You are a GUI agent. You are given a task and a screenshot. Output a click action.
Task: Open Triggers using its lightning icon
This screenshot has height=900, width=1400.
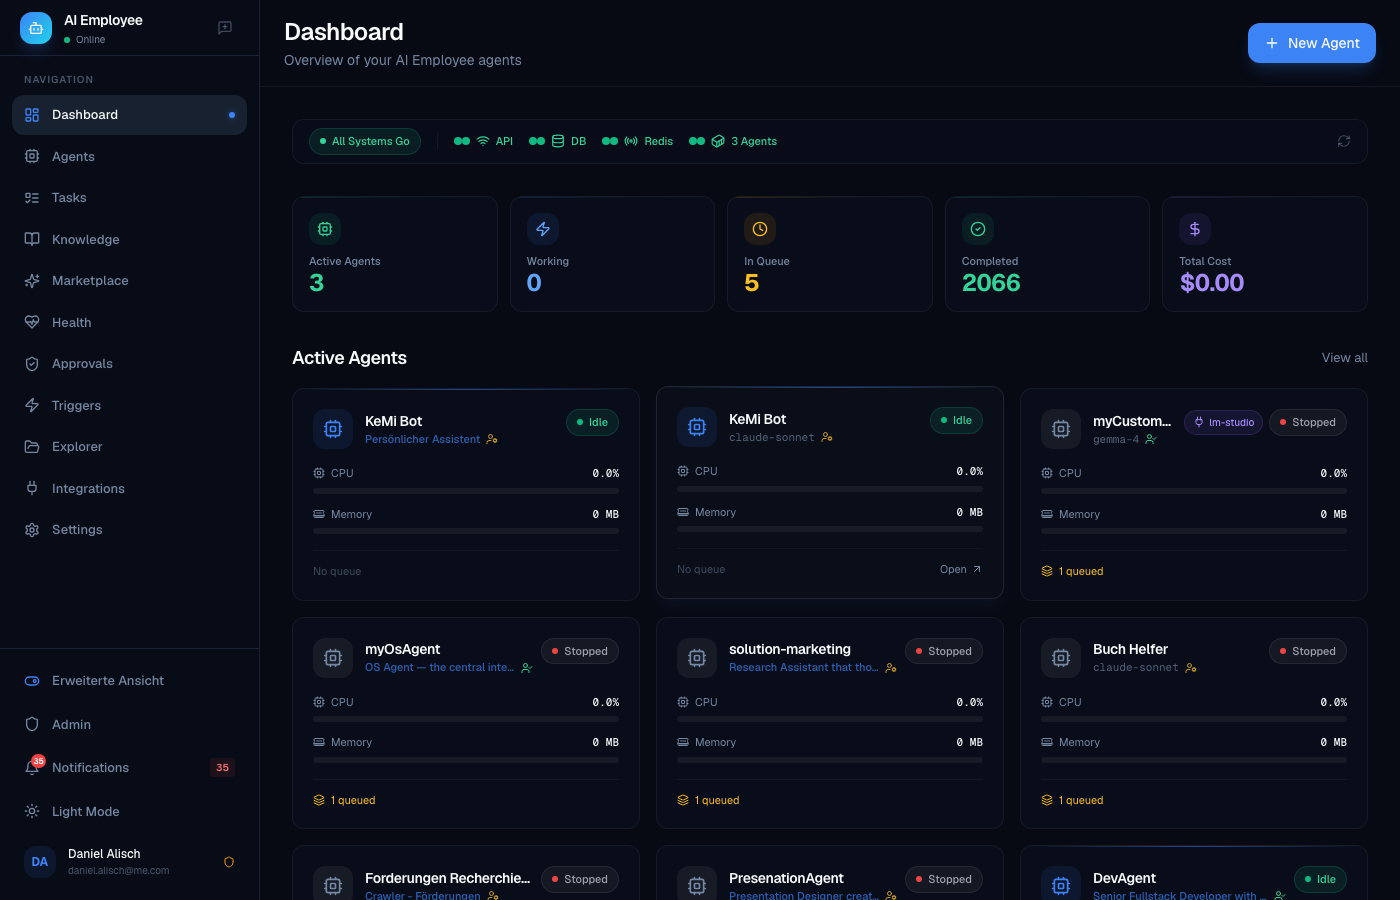point(31,405)
